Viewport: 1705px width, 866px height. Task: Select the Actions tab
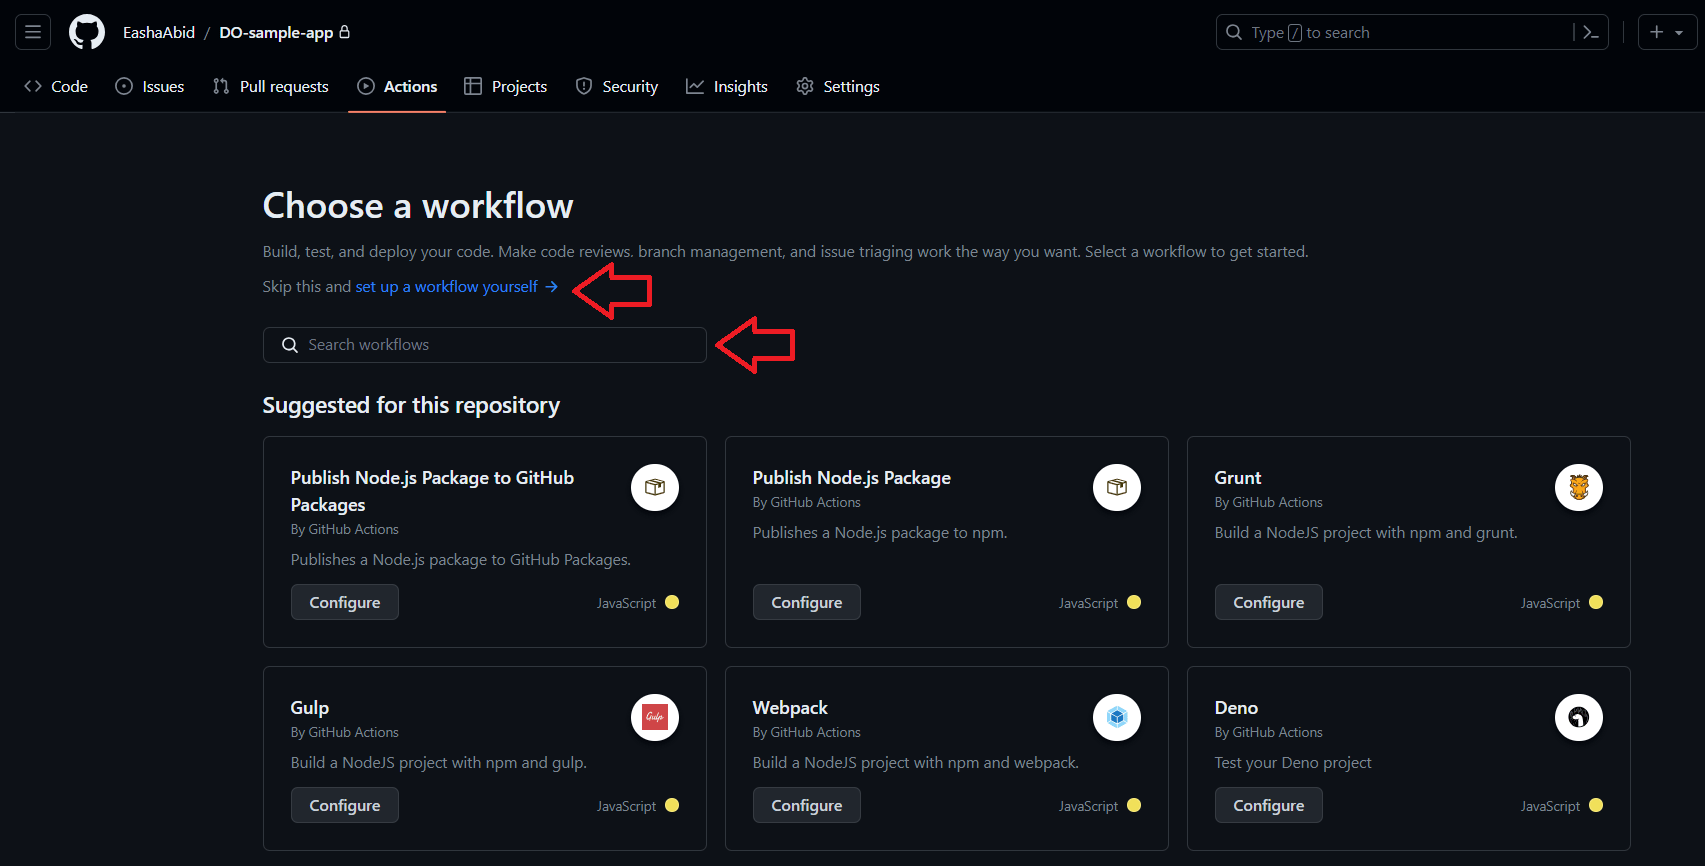[397, 86]
